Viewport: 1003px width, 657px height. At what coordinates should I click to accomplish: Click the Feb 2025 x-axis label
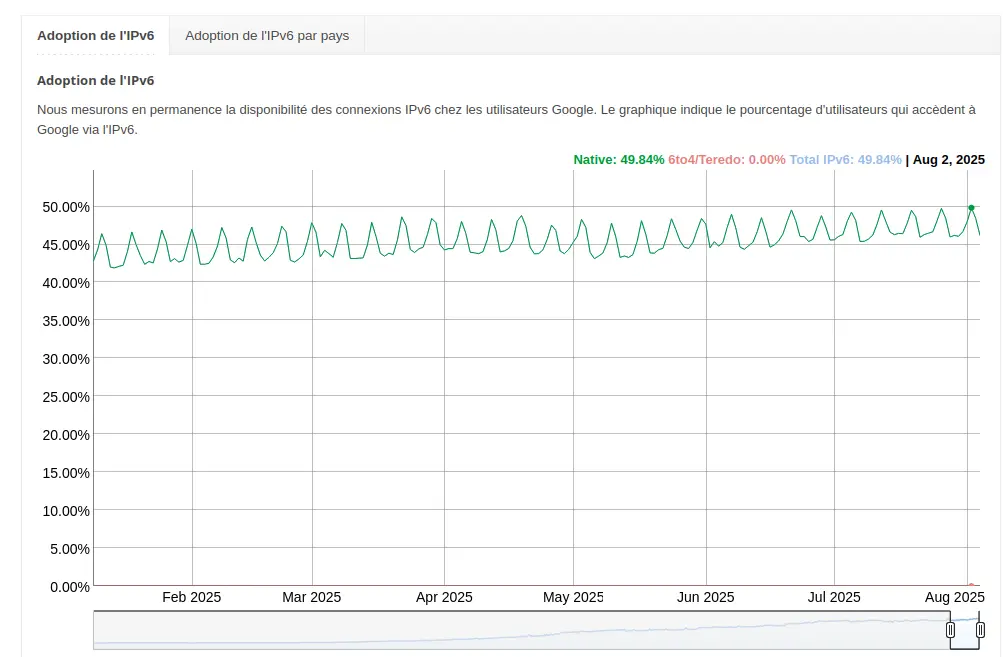pos(191,597)
